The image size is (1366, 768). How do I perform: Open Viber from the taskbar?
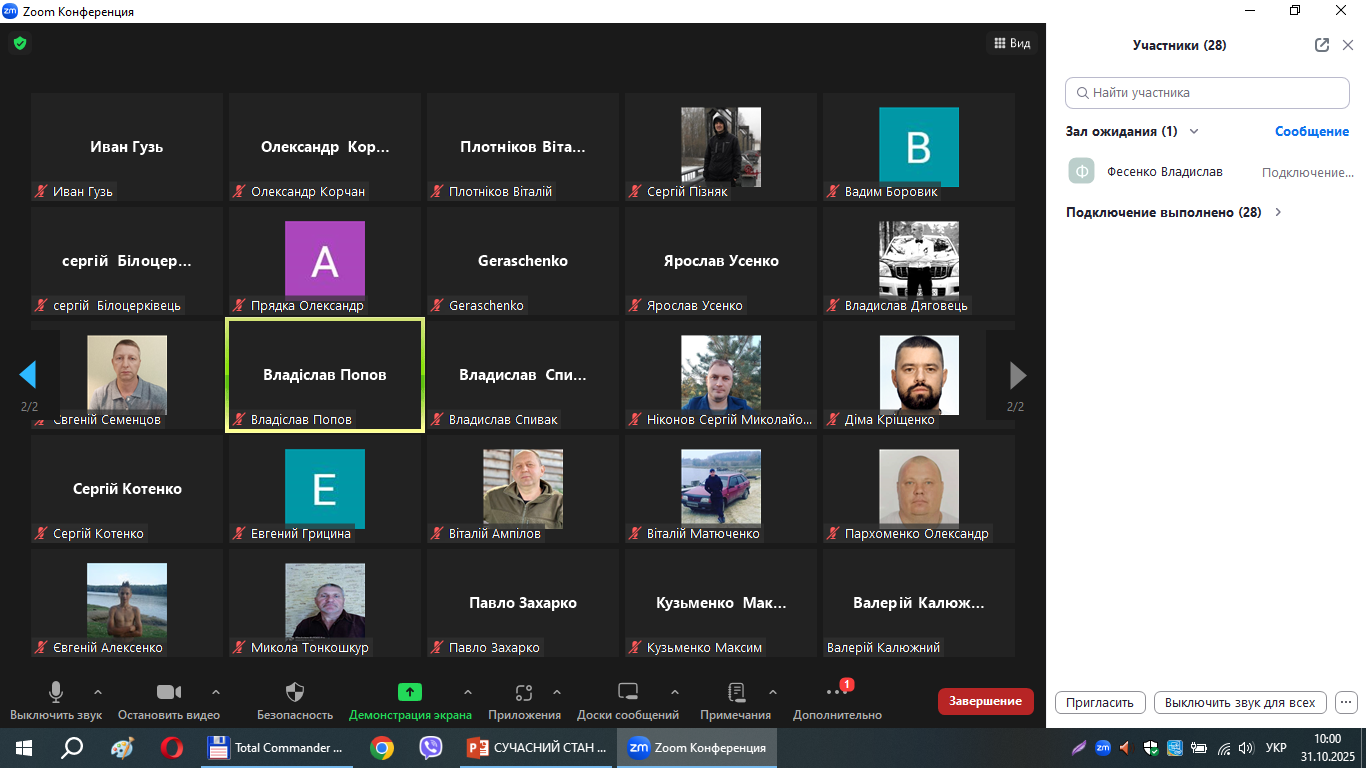(x=431, y=748)
